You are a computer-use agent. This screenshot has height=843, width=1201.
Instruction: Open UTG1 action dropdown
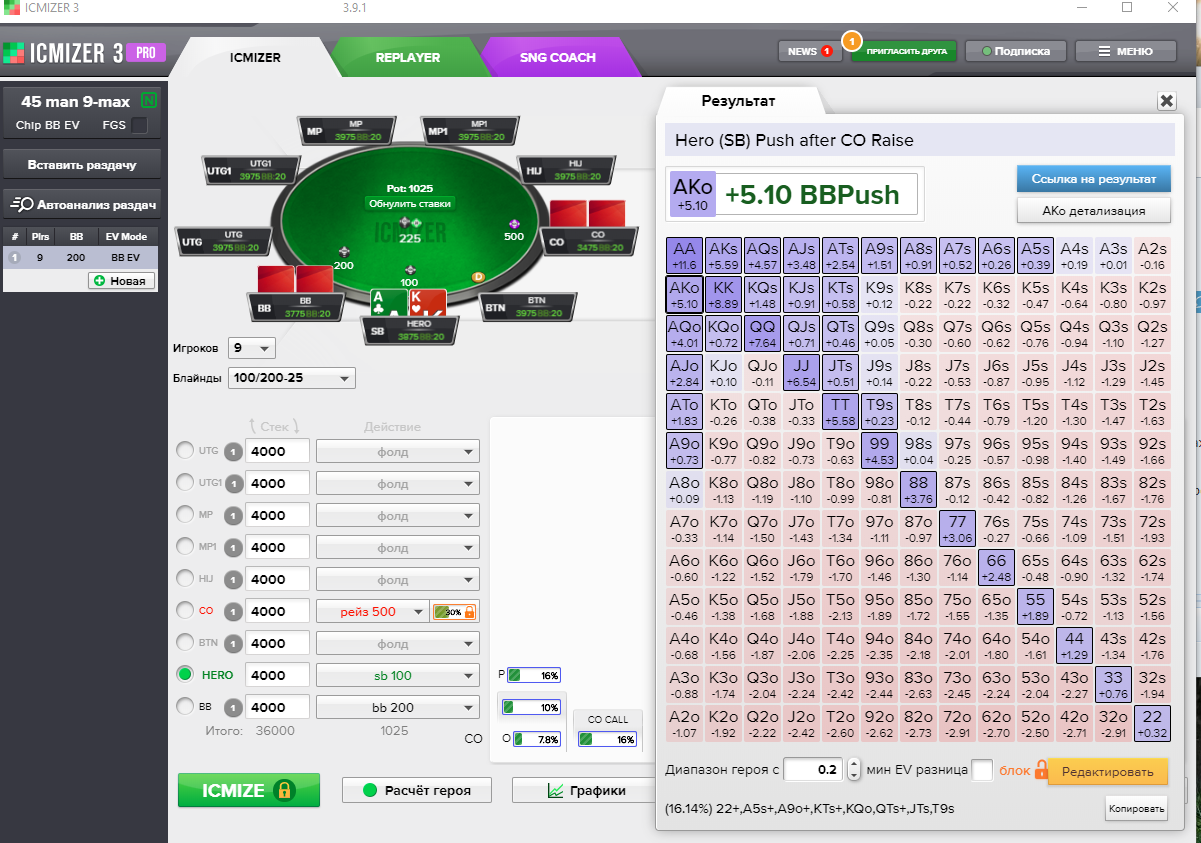(x=398, y=483)
